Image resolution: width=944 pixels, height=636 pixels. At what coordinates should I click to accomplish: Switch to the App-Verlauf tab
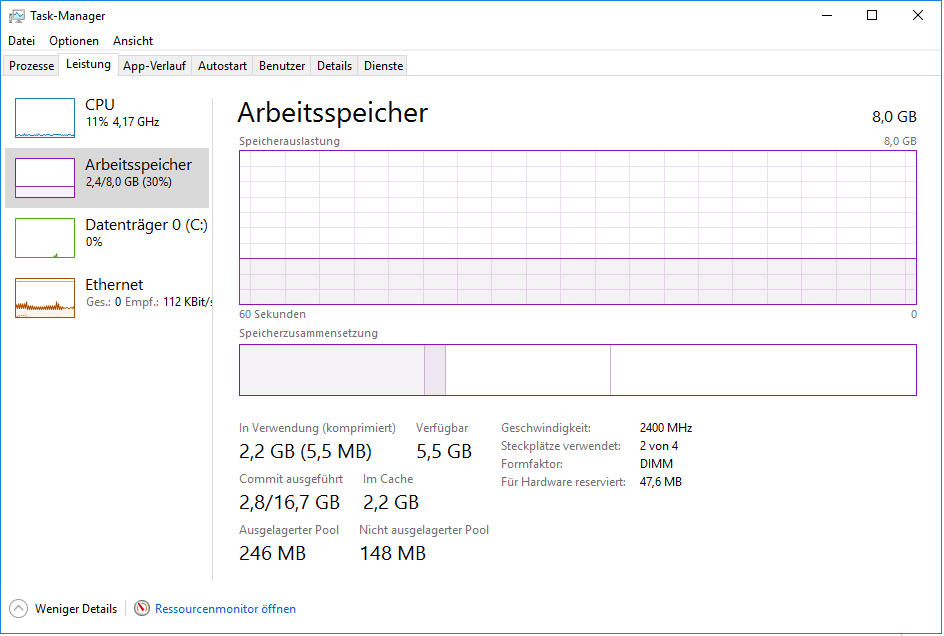154,66
